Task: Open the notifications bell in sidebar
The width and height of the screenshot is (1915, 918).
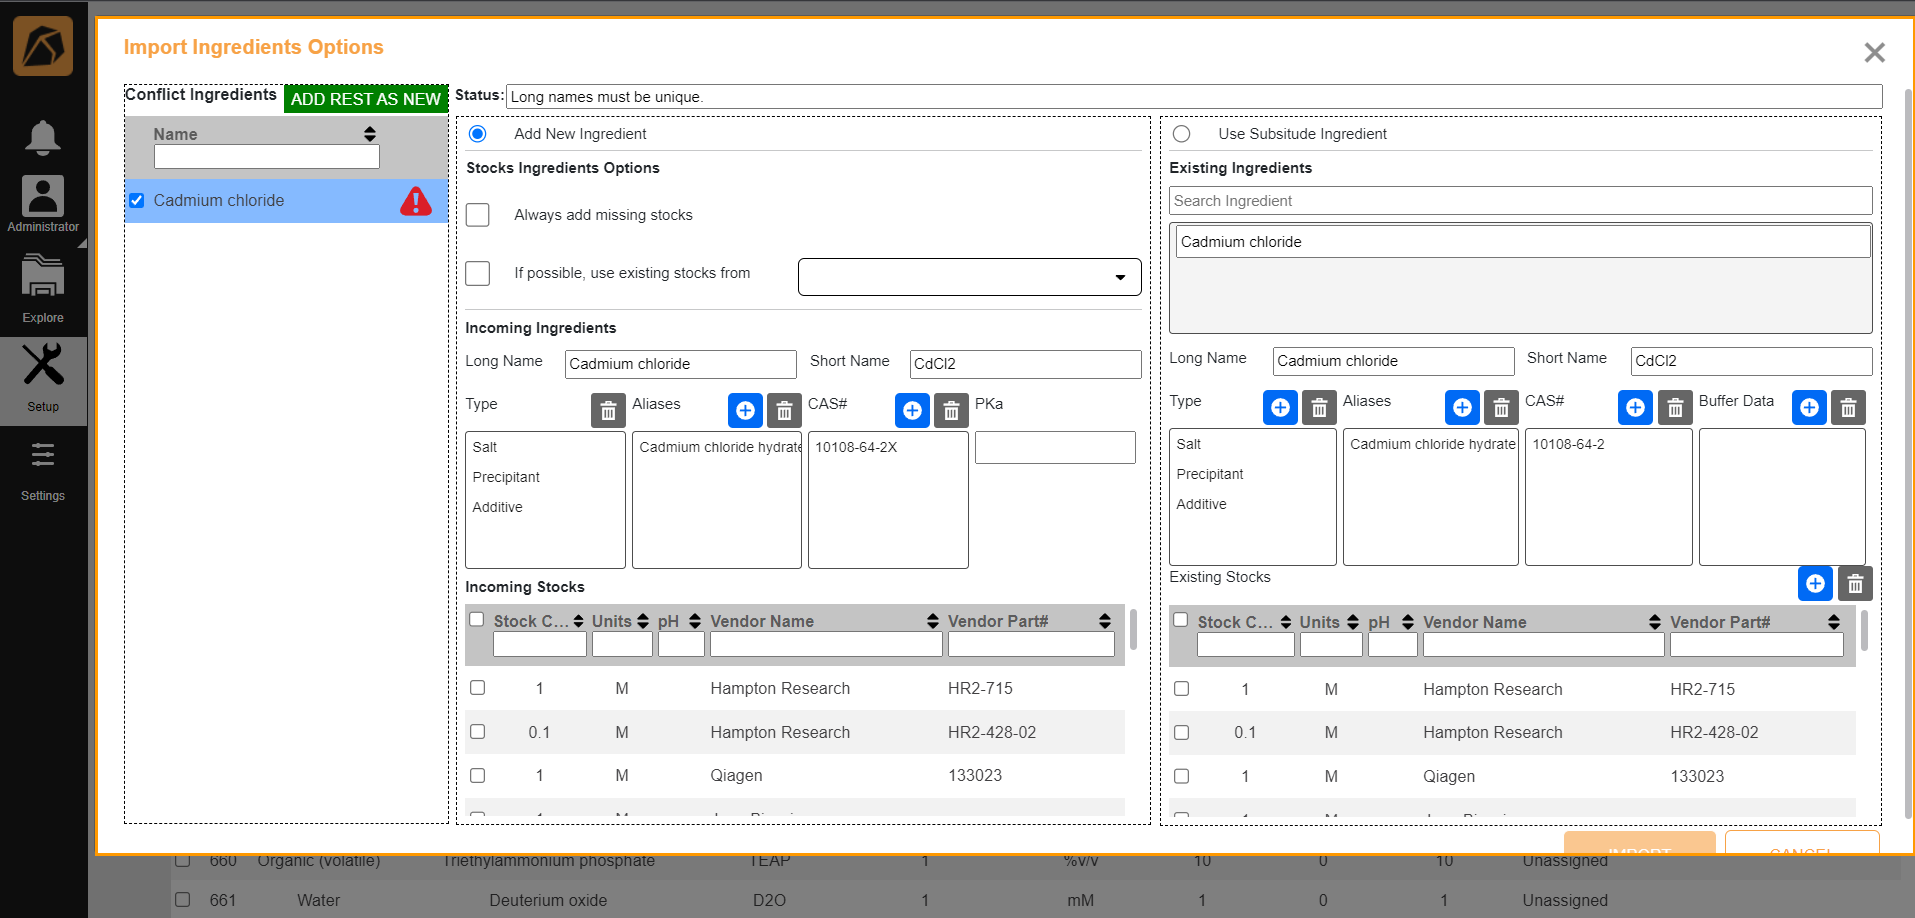Action: (x=42, y=137)
